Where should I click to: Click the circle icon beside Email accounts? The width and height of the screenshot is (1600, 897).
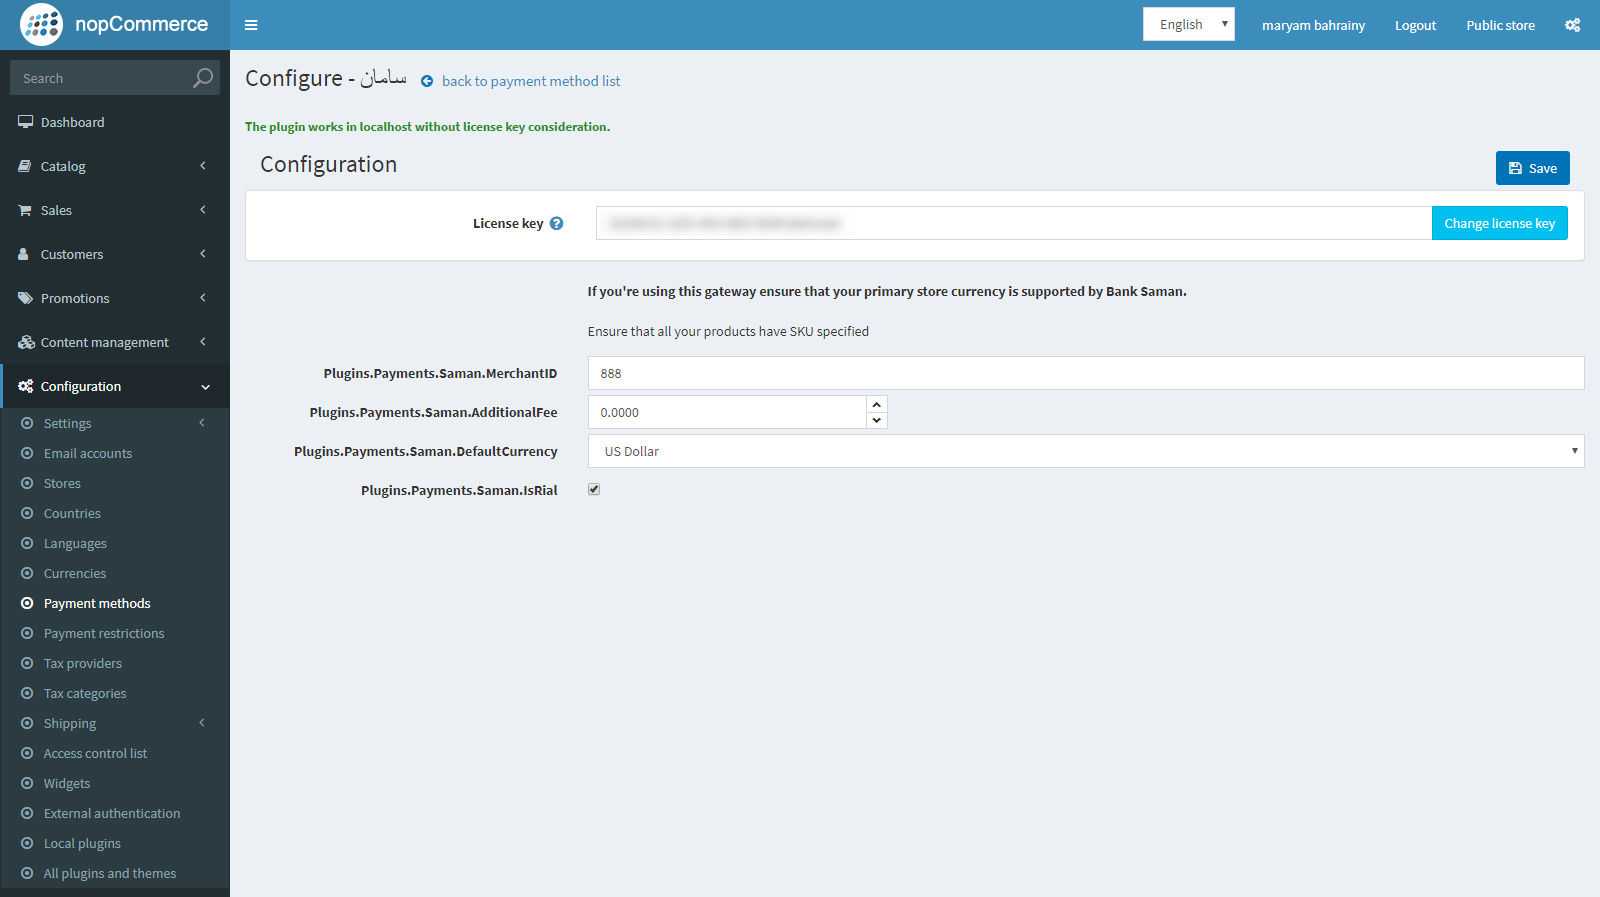coord(27,453)
